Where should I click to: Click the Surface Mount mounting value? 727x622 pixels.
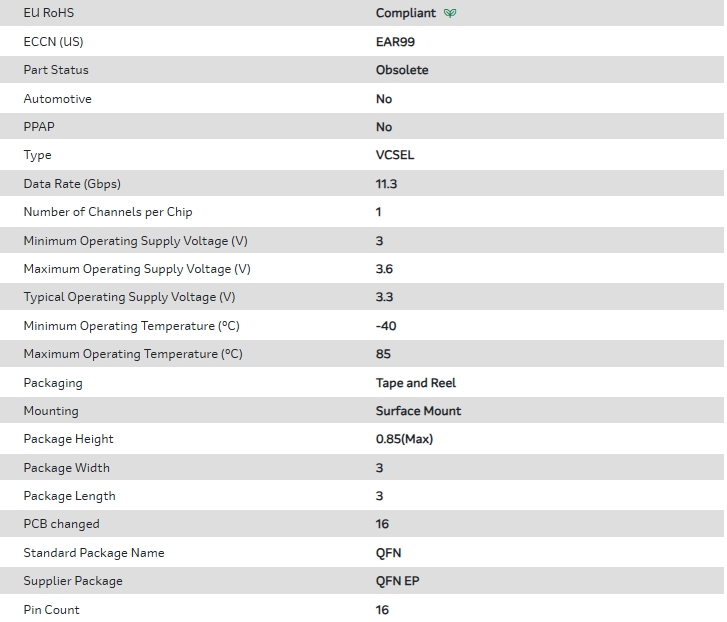pyautogui.click(x=418, y=411)
